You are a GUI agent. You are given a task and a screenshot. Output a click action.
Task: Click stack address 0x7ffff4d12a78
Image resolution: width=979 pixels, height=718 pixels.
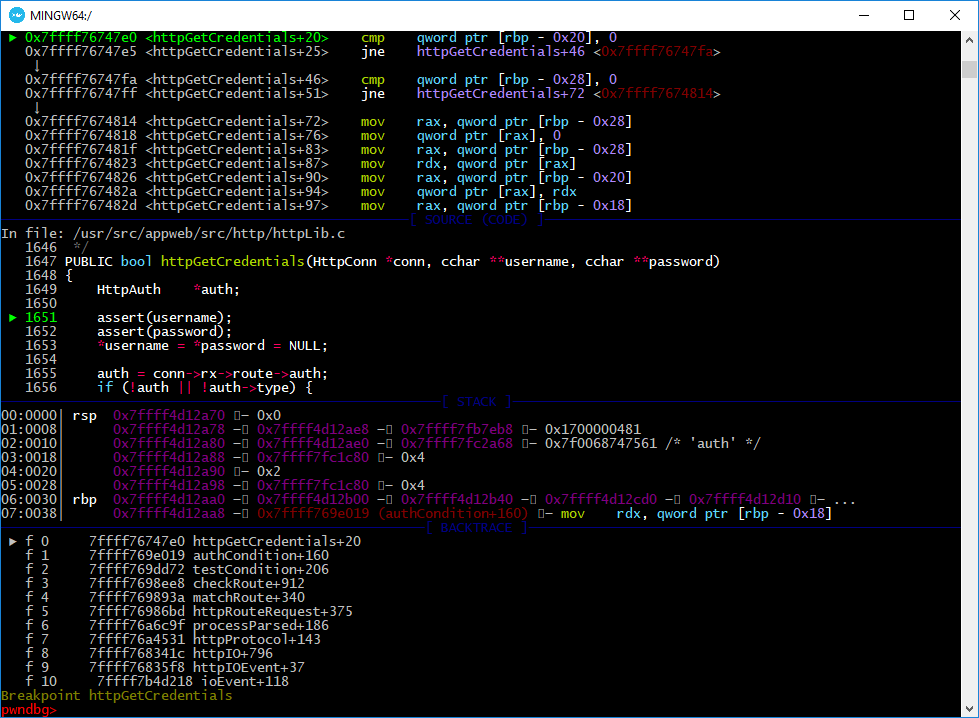(169, 430)
